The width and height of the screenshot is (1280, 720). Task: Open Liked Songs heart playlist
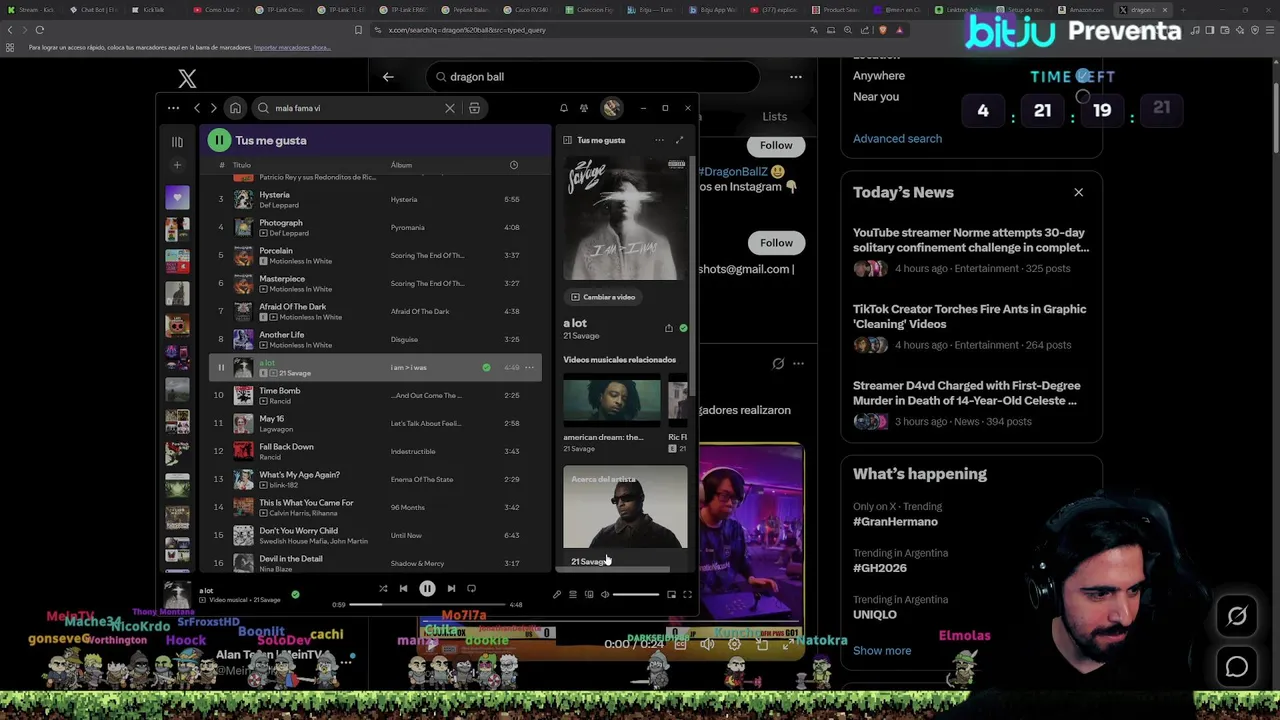[177, 197]
